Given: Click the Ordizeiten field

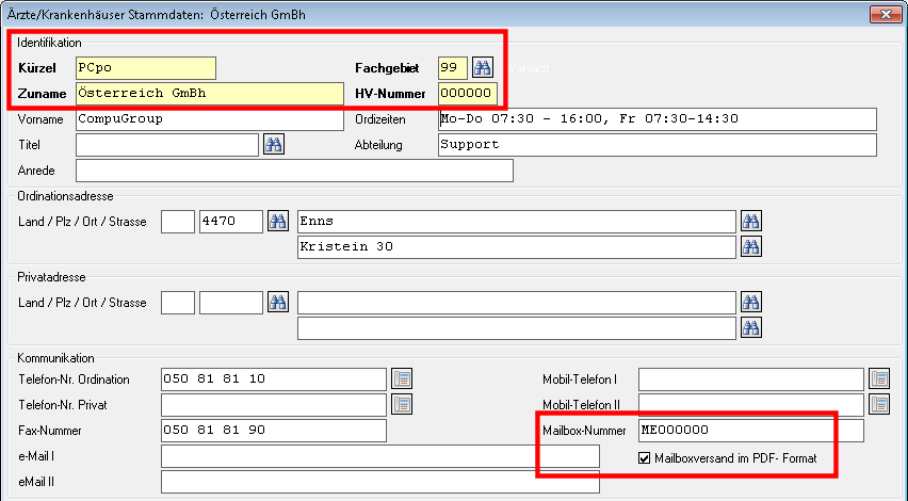Looking at the screenshot, I should (657, 119).
